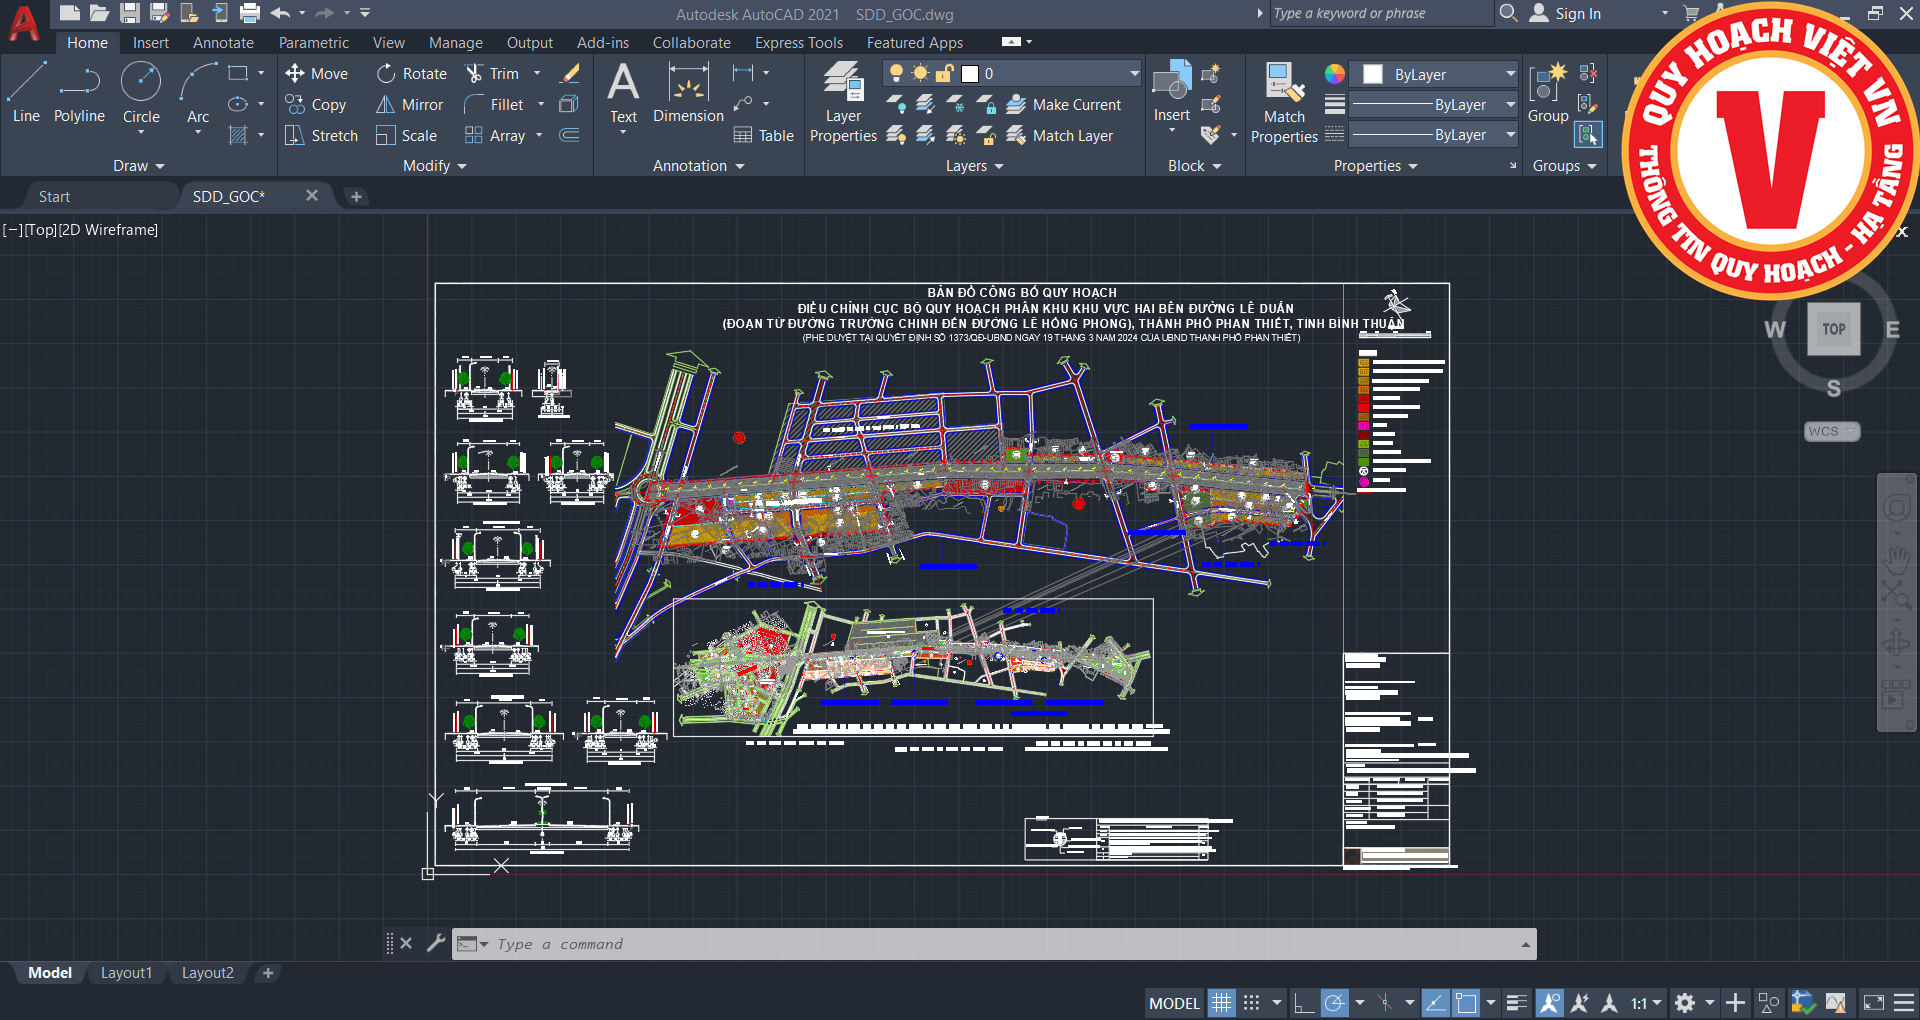Open the Layout1 tab

tap(126, 973)
